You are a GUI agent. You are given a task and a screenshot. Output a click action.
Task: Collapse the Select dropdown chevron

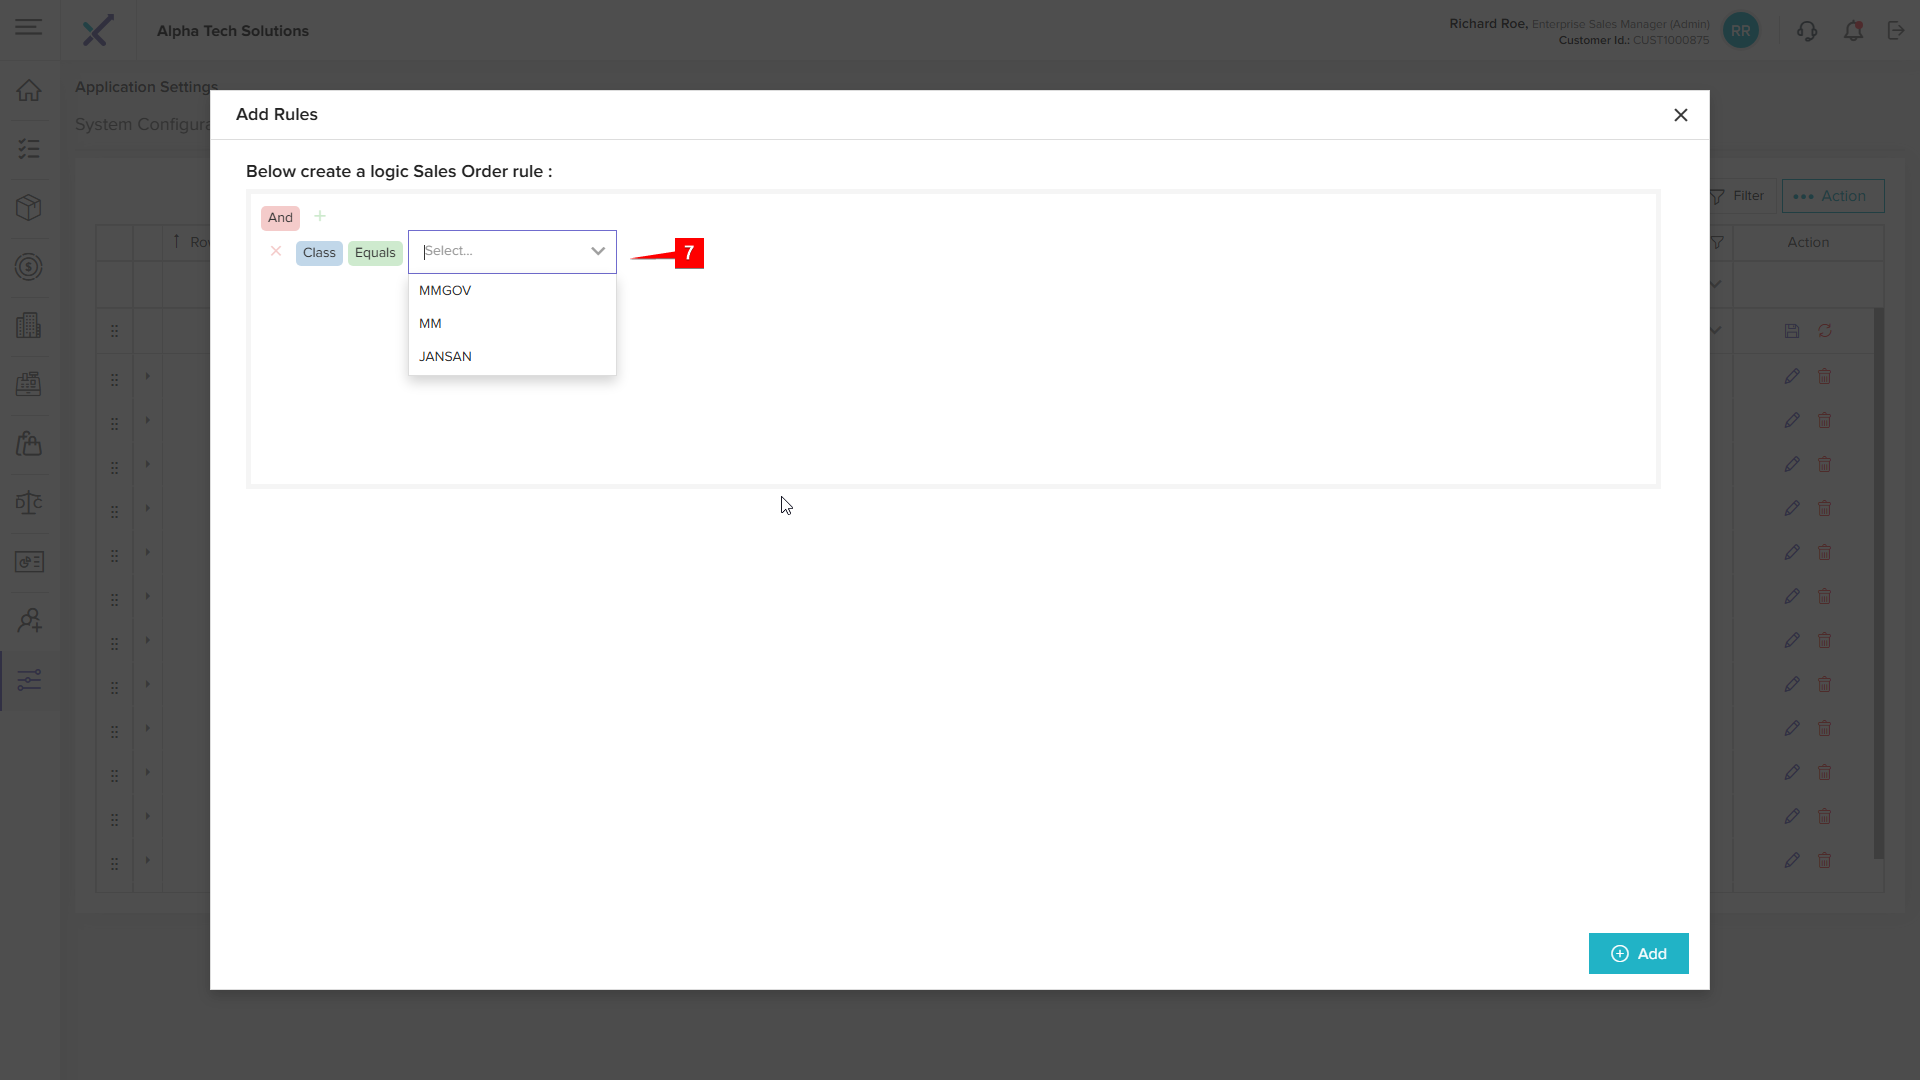pyautogui.click(x=598, y=251)
